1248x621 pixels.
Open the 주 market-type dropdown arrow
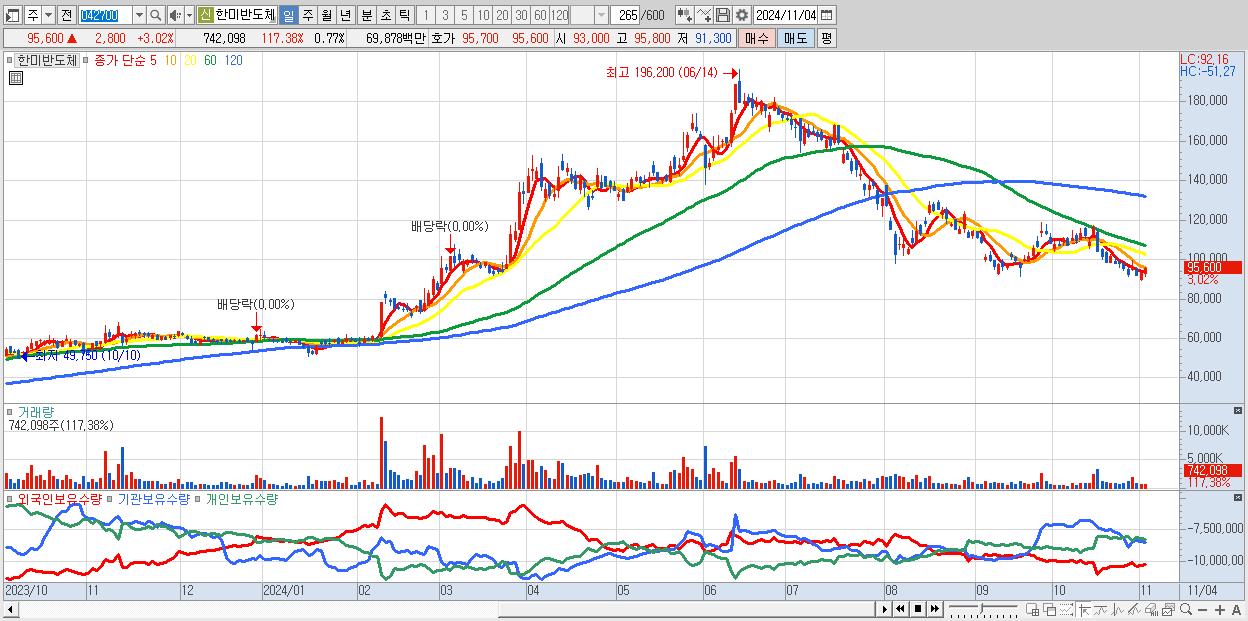coord(48,15)
